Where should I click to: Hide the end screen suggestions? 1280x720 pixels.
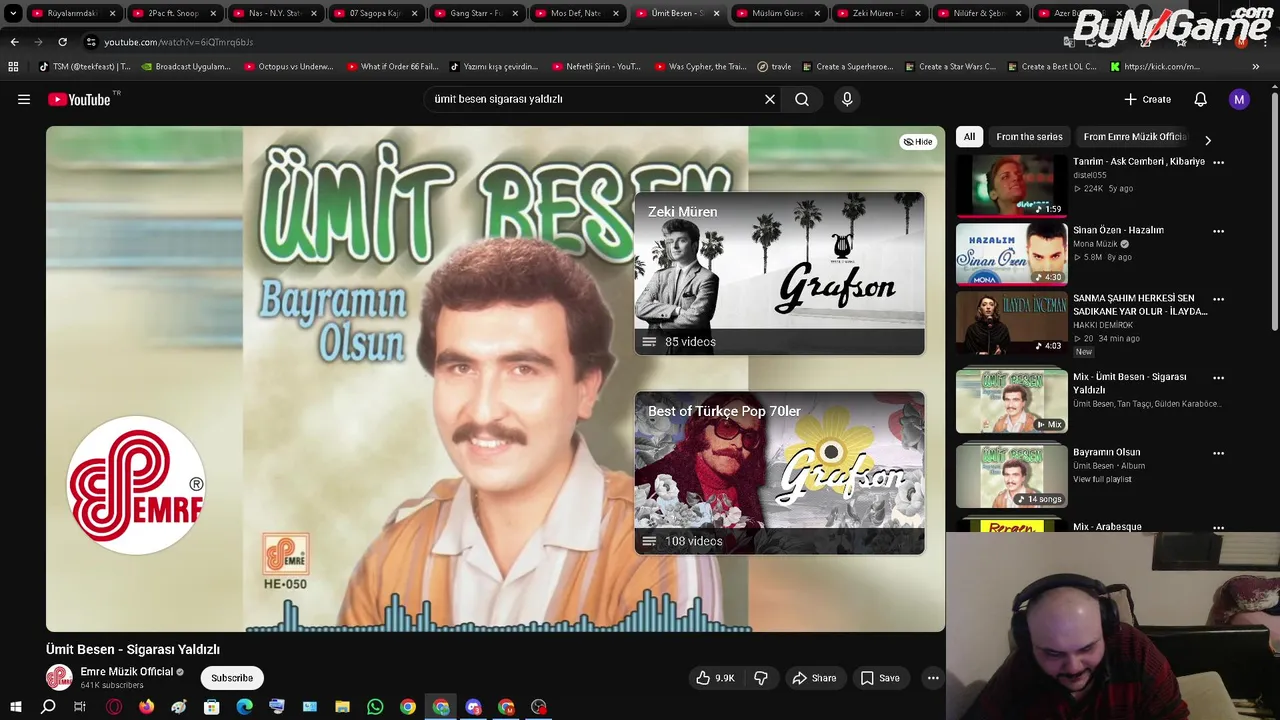click(x=918, y=142)
